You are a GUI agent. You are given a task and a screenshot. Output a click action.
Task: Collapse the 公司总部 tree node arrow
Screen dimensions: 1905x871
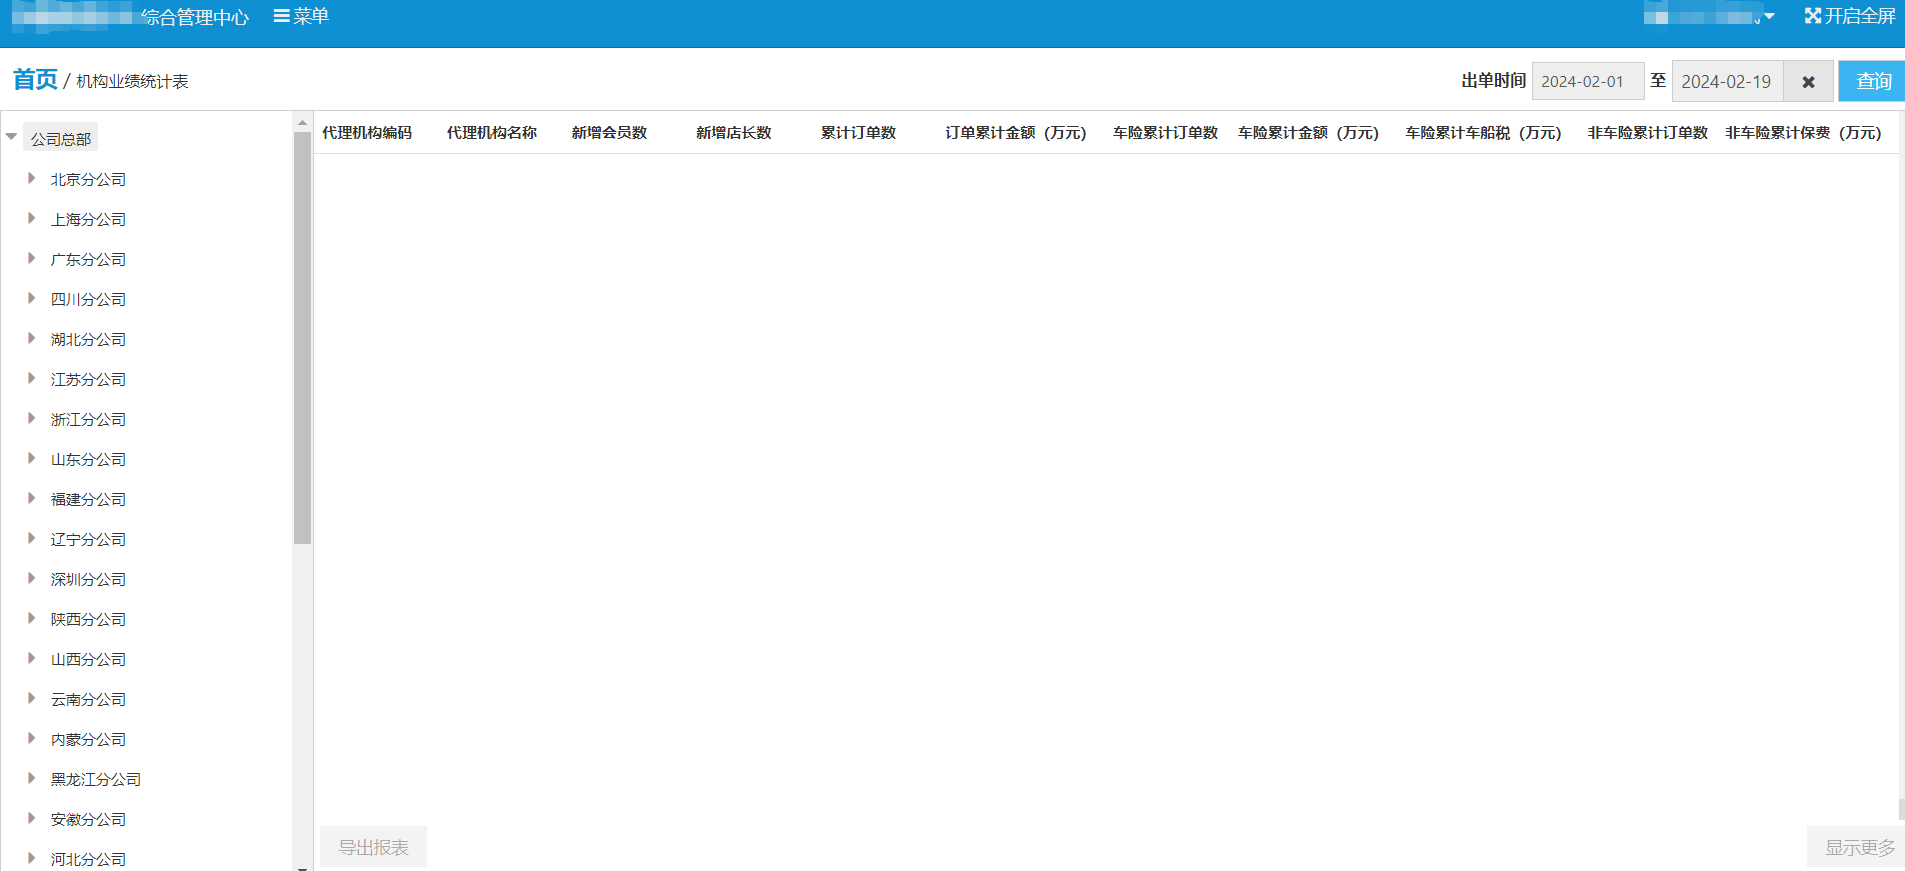(x=12, y=137)
